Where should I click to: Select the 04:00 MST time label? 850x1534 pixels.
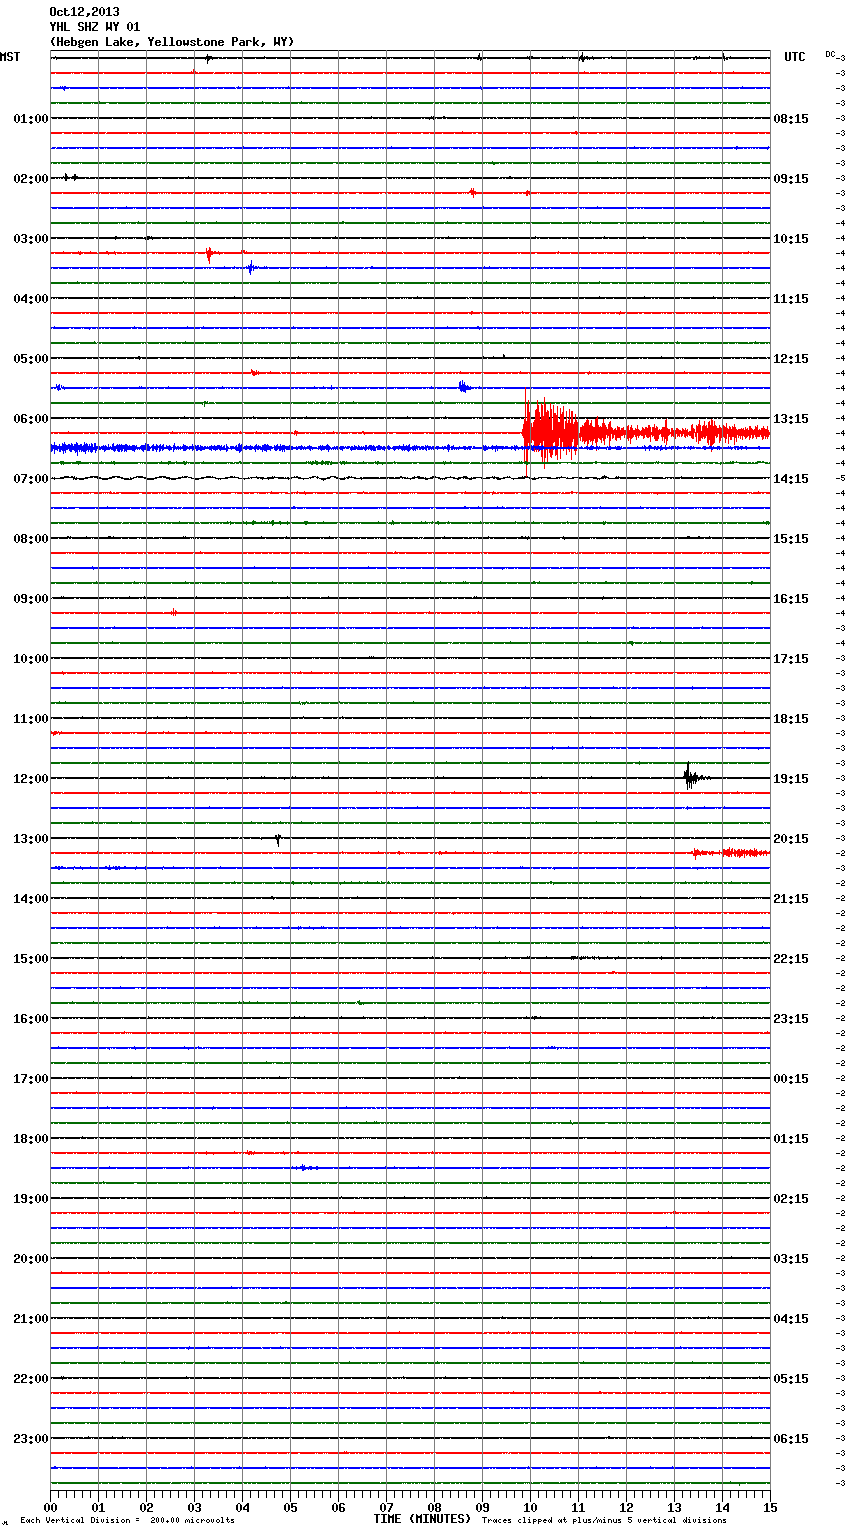(31, 299)
